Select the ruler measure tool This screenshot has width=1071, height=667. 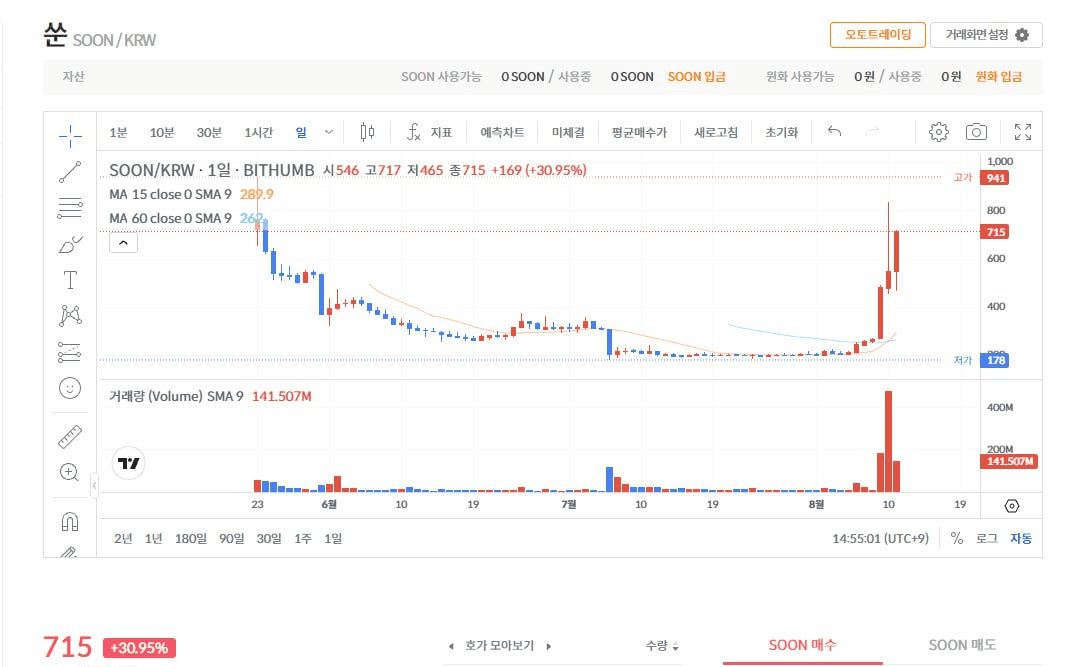70,436
